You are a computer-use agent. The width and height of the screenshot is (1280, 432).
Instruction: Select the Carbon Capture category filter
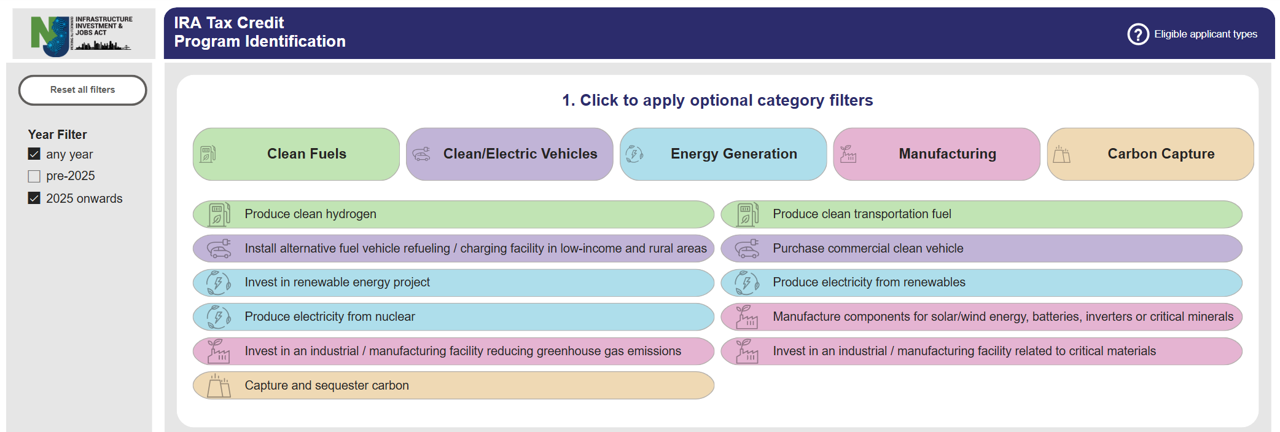(x=1150, y=154)
